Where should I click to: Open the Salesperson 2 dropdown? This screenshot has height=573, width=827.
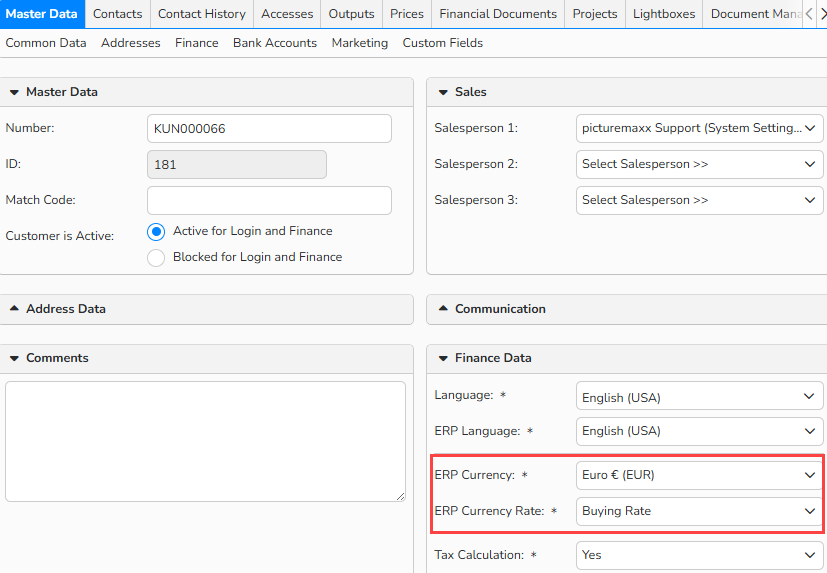699,164
